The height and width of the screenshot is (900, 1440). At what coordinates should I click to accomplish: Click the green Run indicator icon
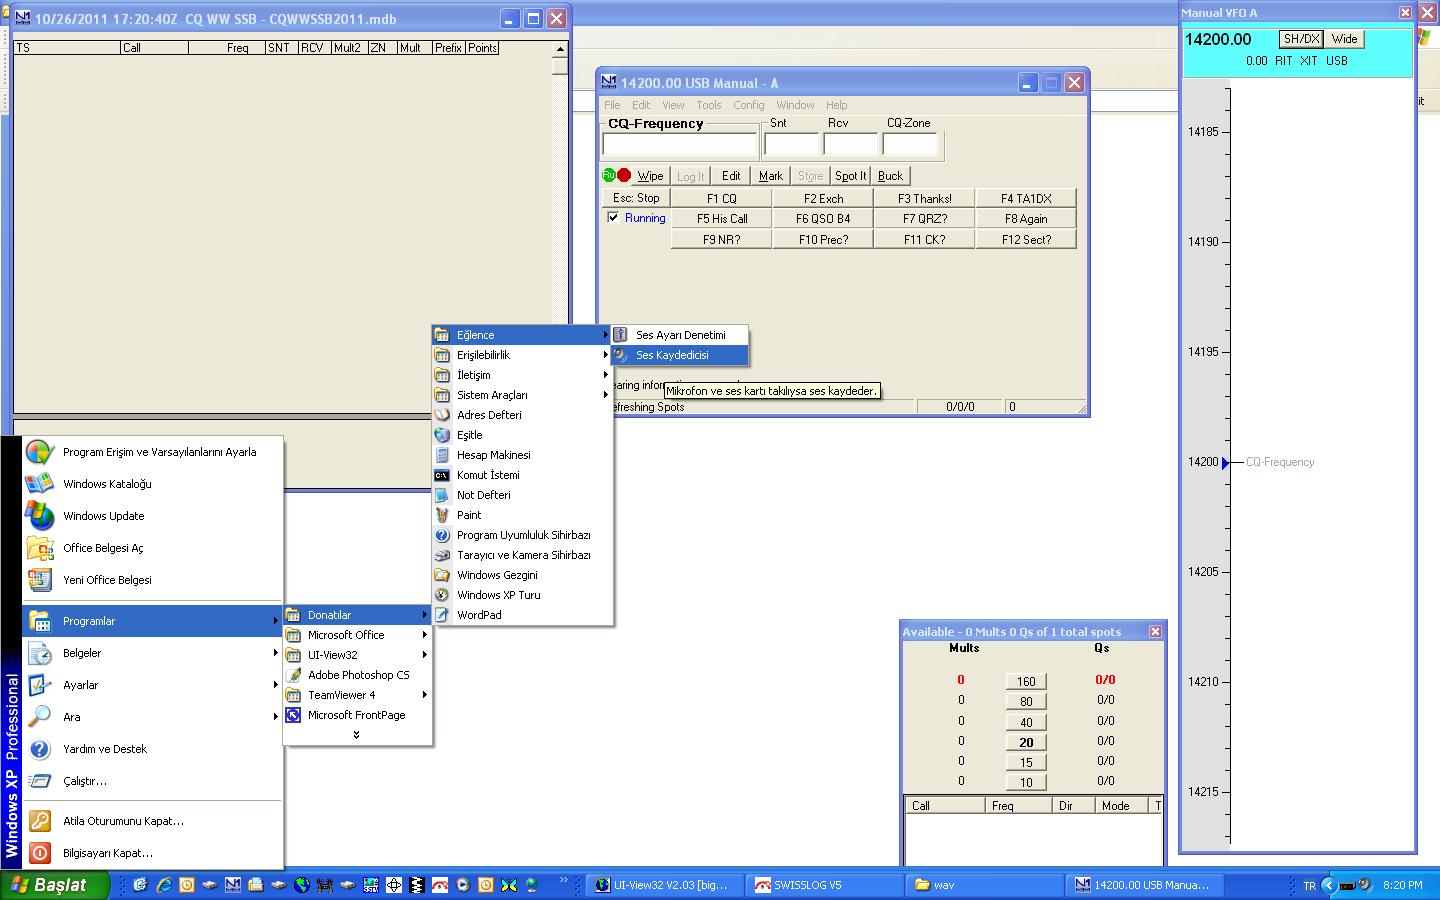[x=609, y=175]
